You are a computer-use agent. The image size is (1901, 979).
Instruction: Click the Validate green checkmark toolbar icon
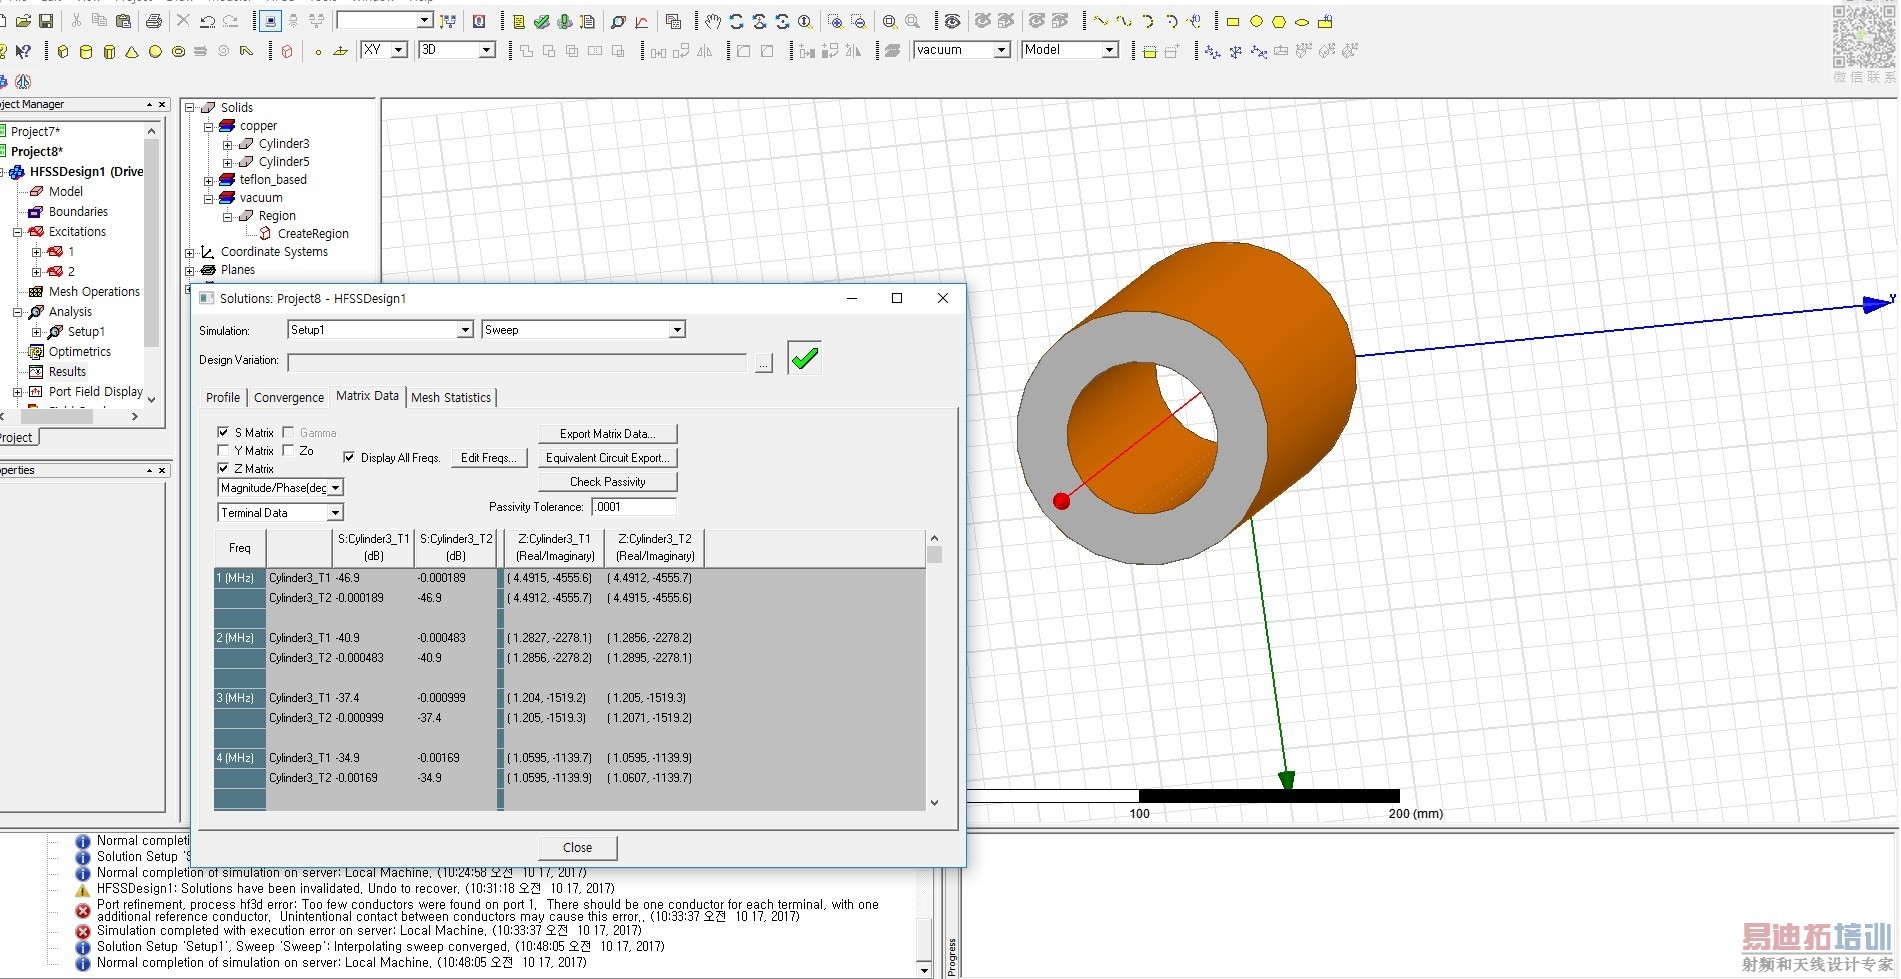tap(541, 21)
